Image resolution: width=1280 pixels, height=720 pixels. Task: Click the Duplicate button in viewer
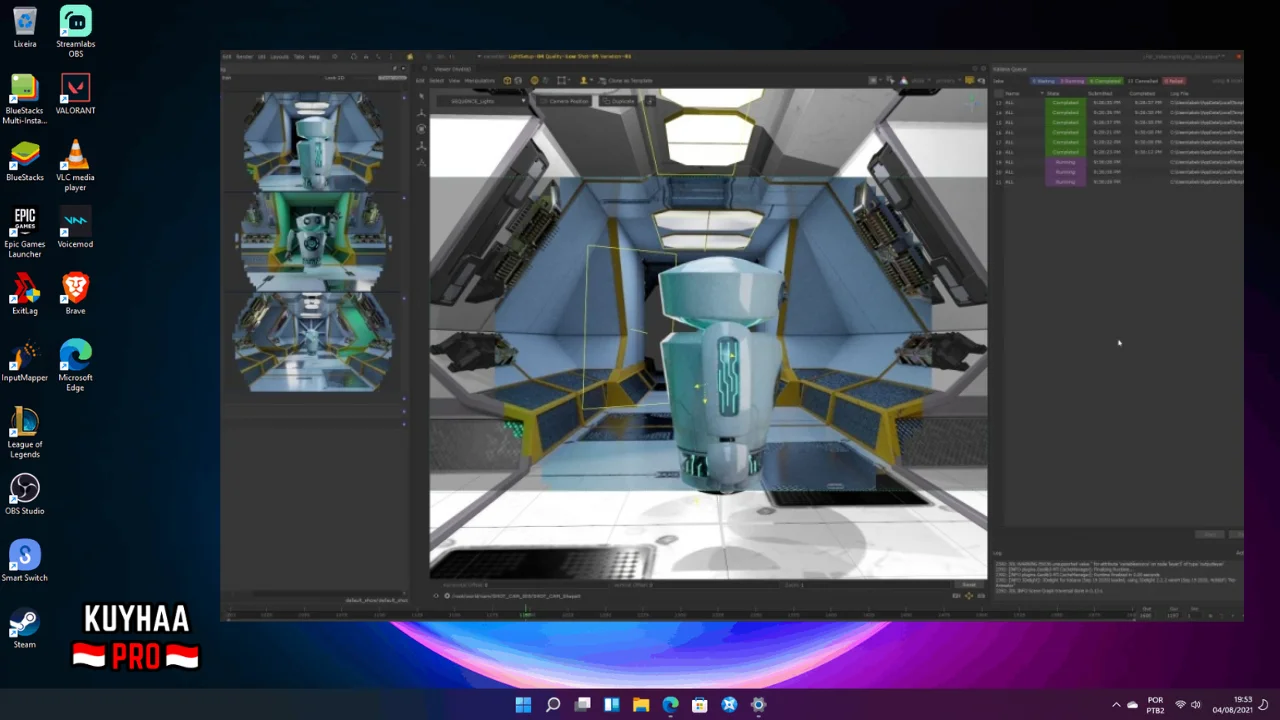[618, 101]
